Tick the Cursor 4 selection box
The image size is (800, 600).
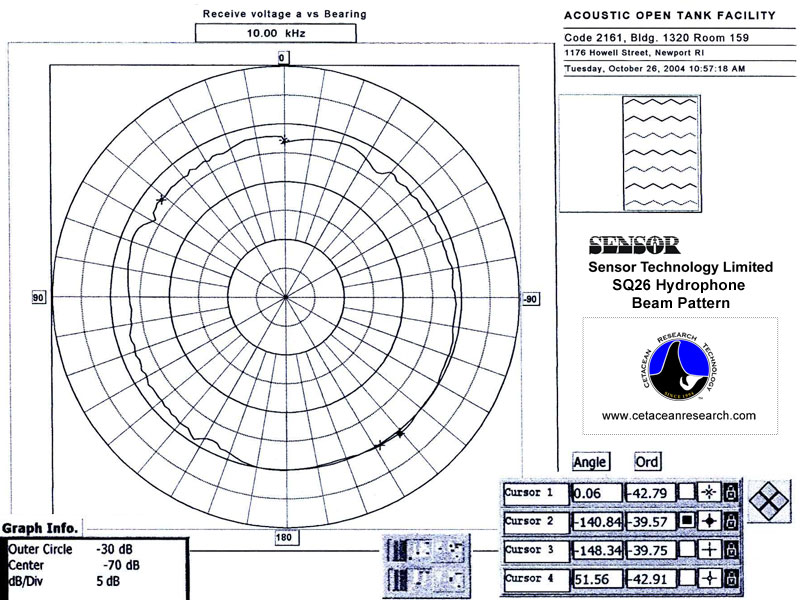(x=687, y=579)
